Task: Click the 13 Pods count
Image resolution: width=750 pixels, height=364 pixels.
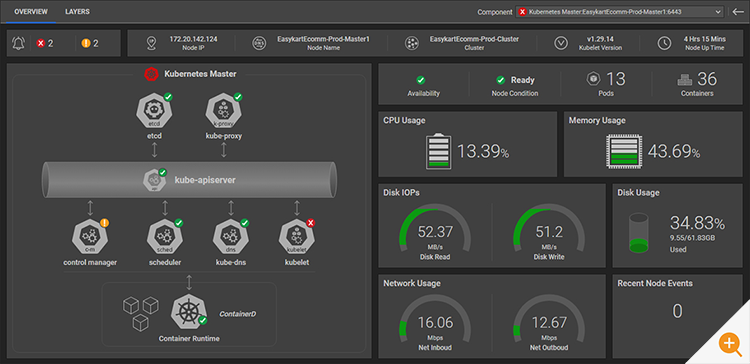Action: pyautogui.click(x=616, y=79)
